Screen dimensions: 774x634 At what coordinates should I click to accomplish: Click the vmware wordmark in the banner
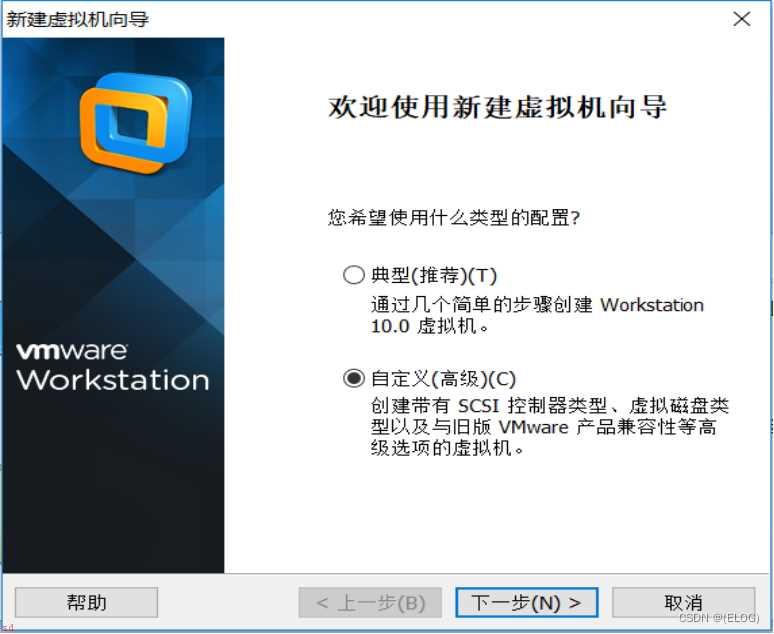click(x=72, y=352)
